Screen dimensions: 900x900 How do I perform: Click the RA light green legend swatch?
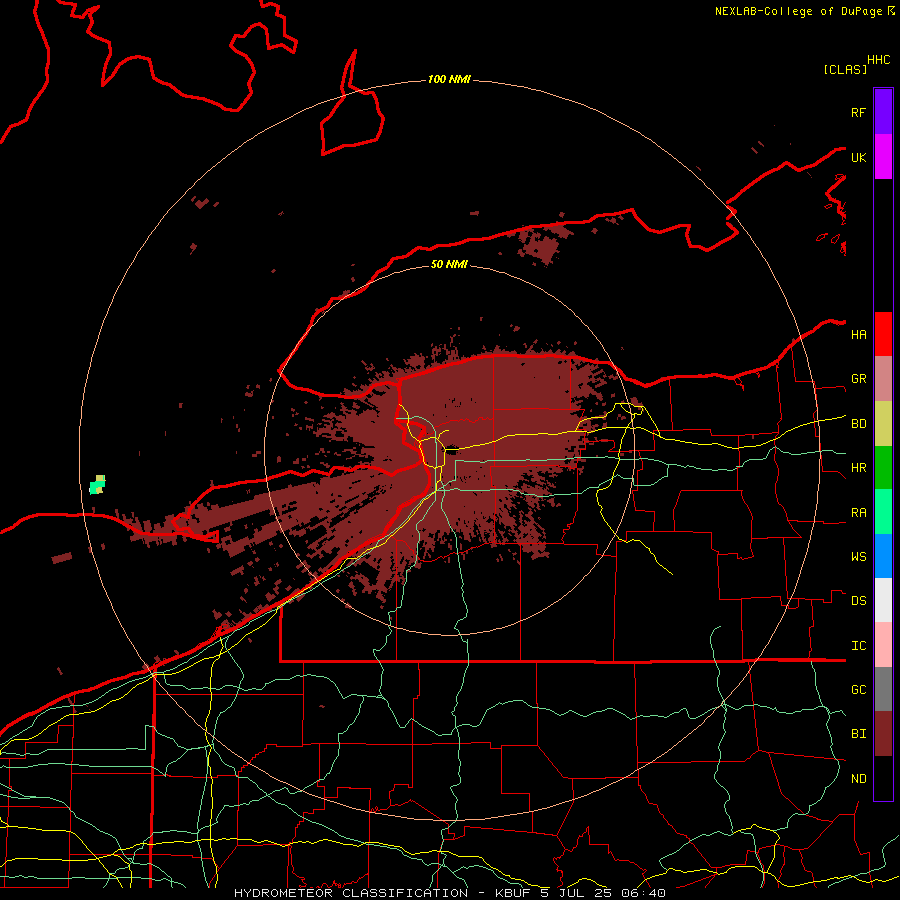(x=883, y=512)
